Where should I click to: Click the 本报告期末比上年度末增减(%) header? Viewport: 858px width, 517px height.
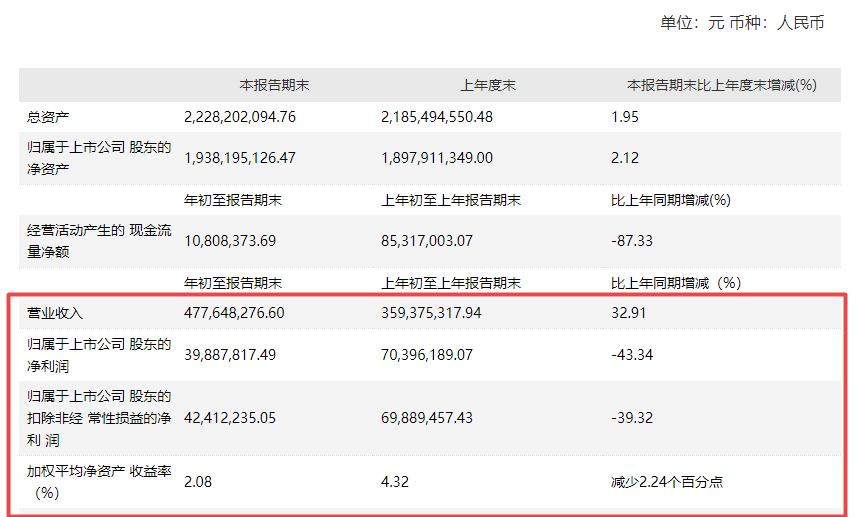coord(721,85)
